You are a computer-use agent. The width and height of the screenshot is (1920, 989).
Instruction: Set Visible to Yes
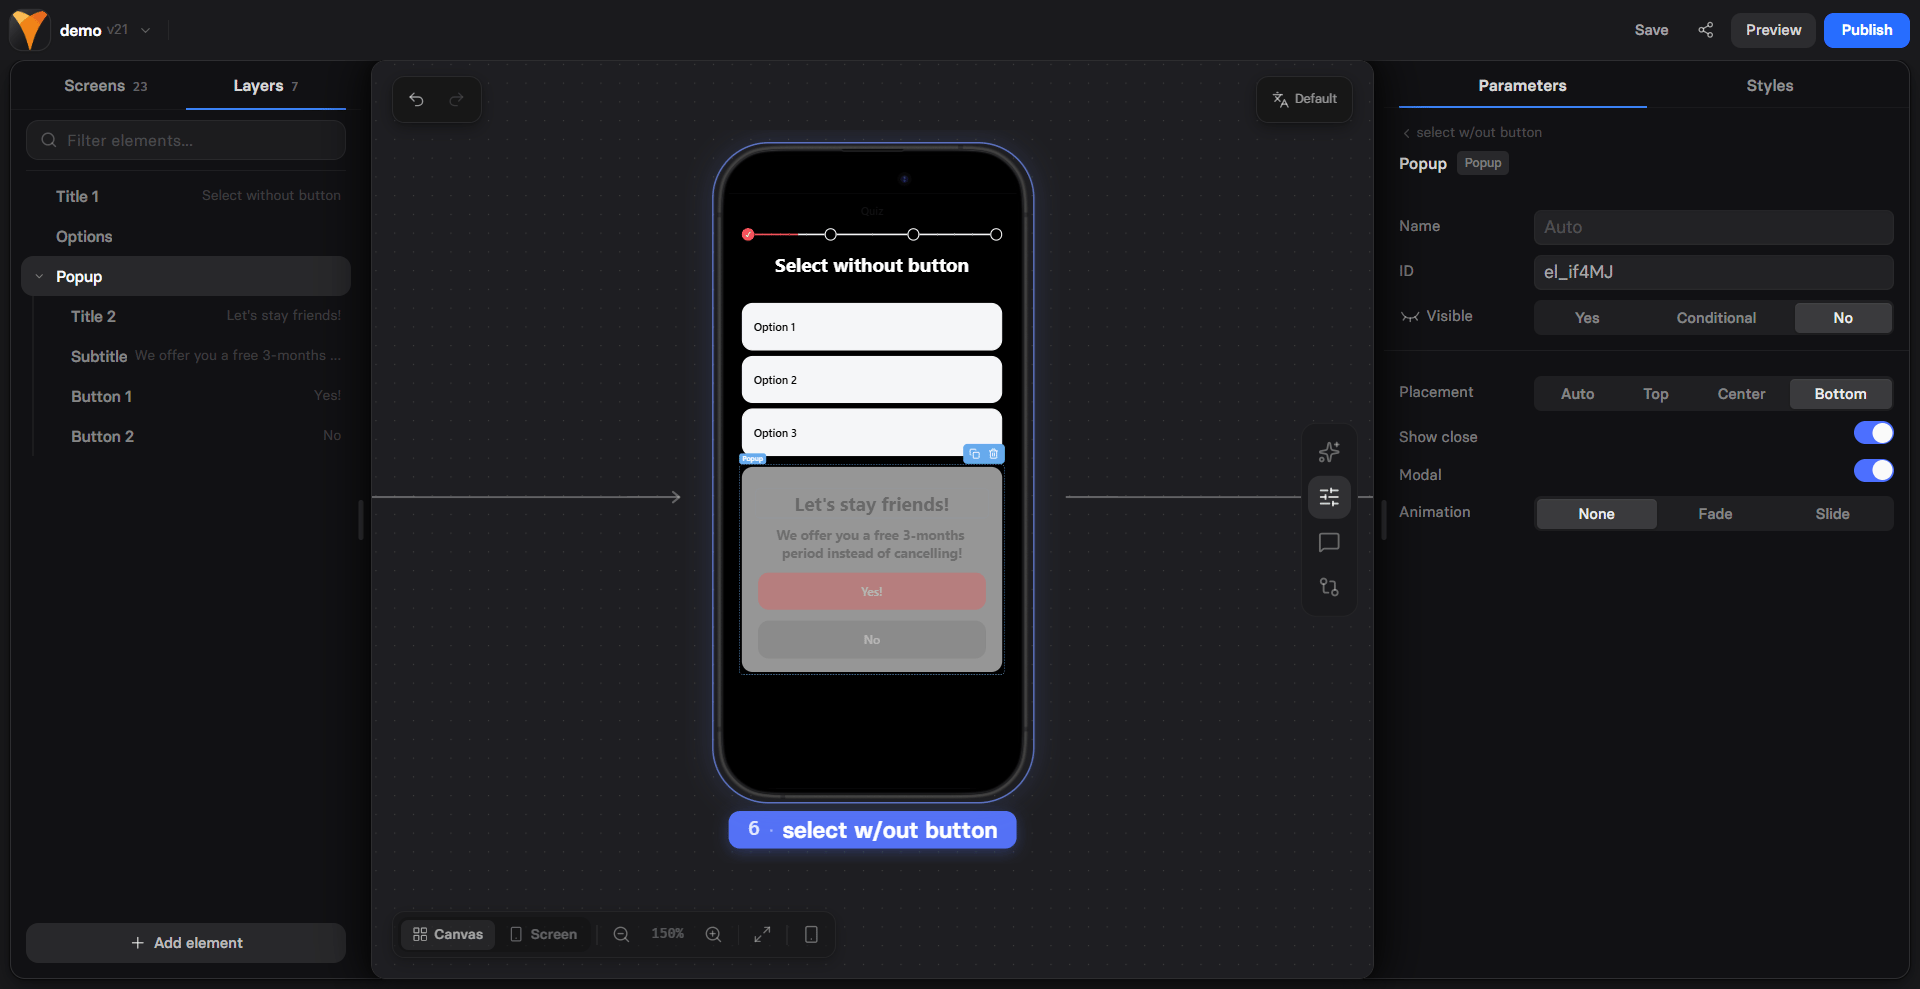tap(1587, 318)
